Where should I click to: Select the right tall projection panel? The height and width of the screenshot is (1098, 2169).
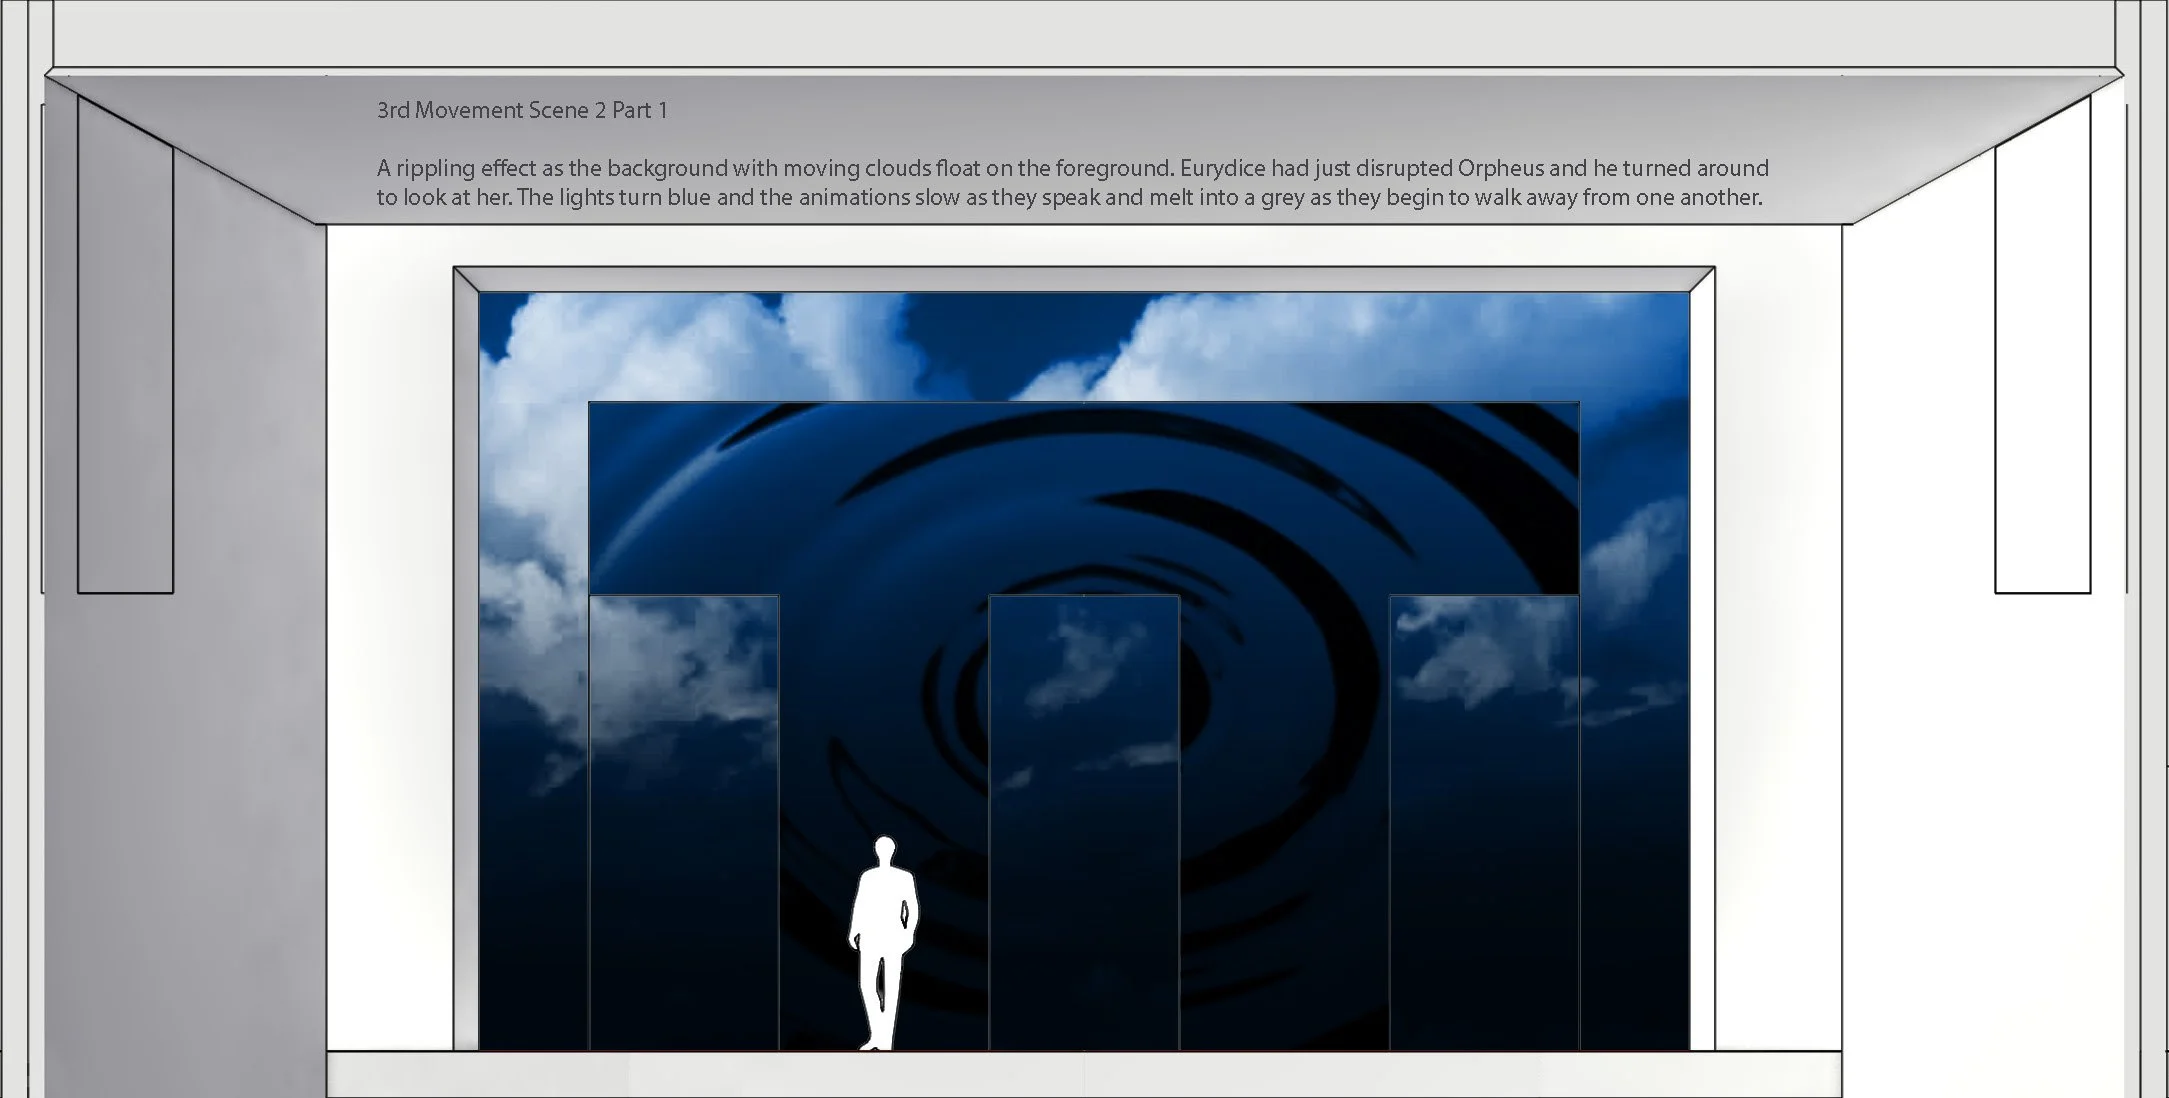coord(1484,820)
